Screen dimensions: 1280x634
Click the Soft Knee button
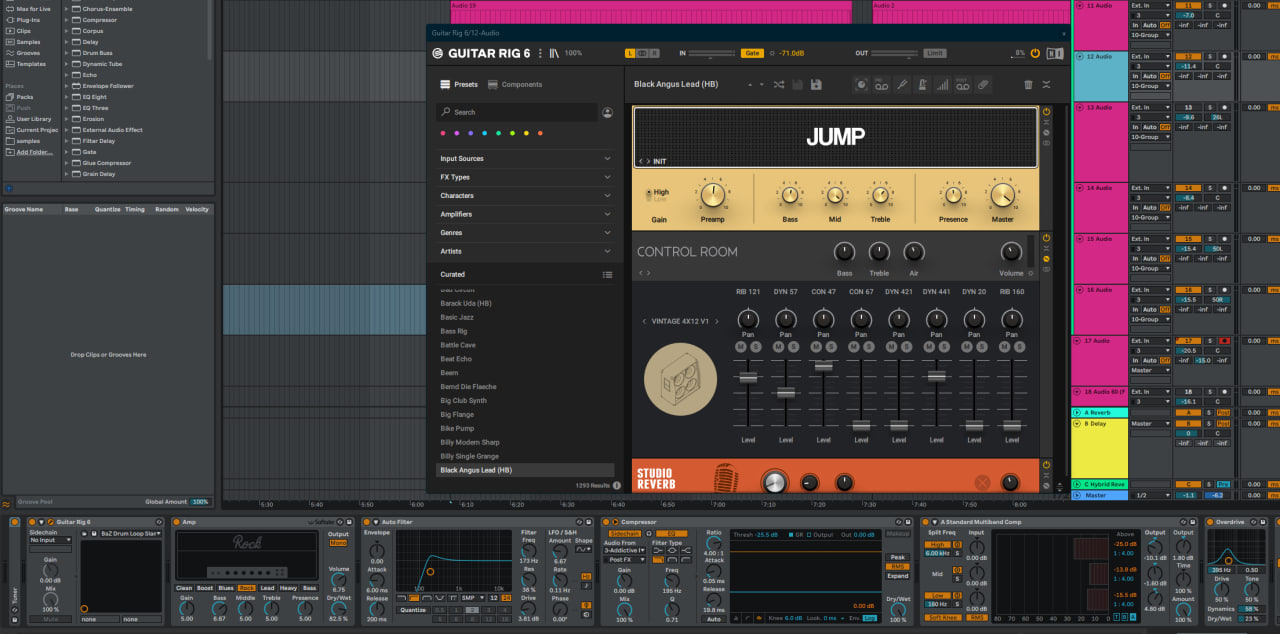click(x=944, y=617)
